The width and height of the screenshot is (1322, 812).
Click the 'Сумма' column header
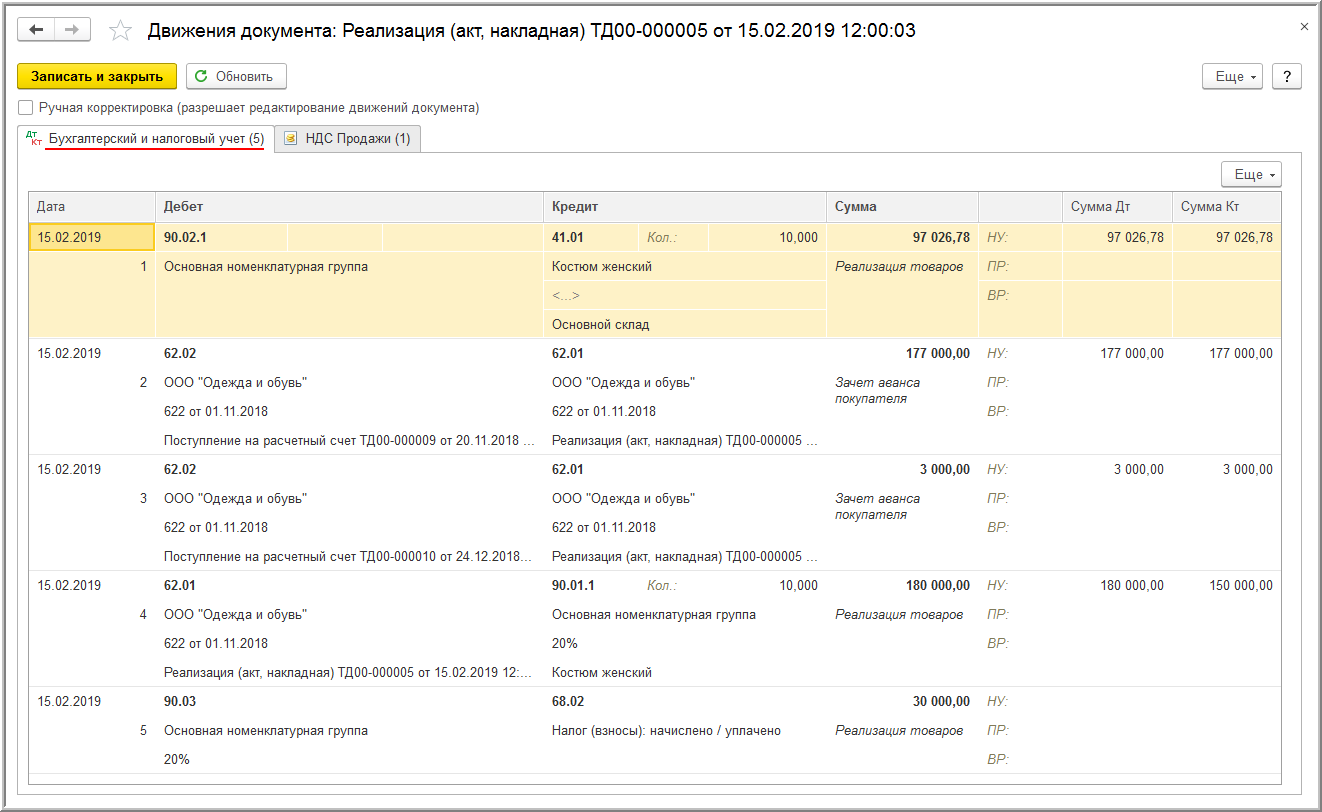point(903,207)
